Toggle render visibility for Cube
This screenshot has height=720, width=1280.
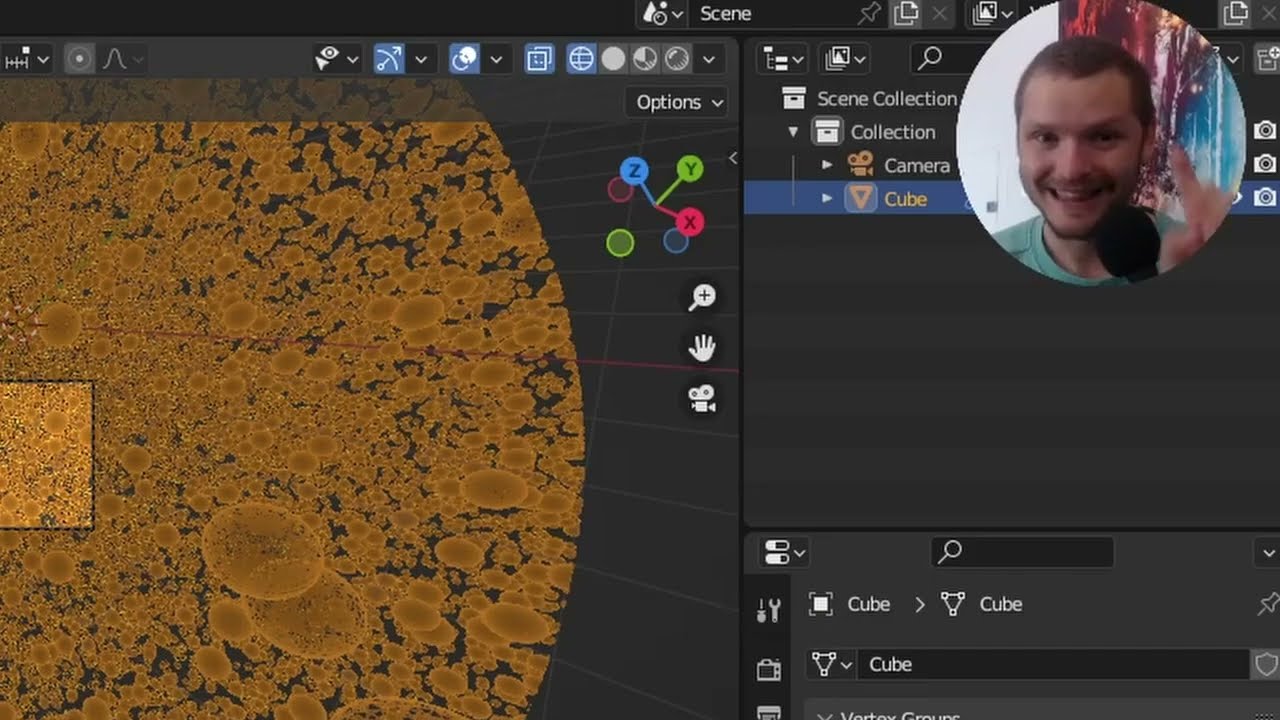click(x=1265, y=197)
